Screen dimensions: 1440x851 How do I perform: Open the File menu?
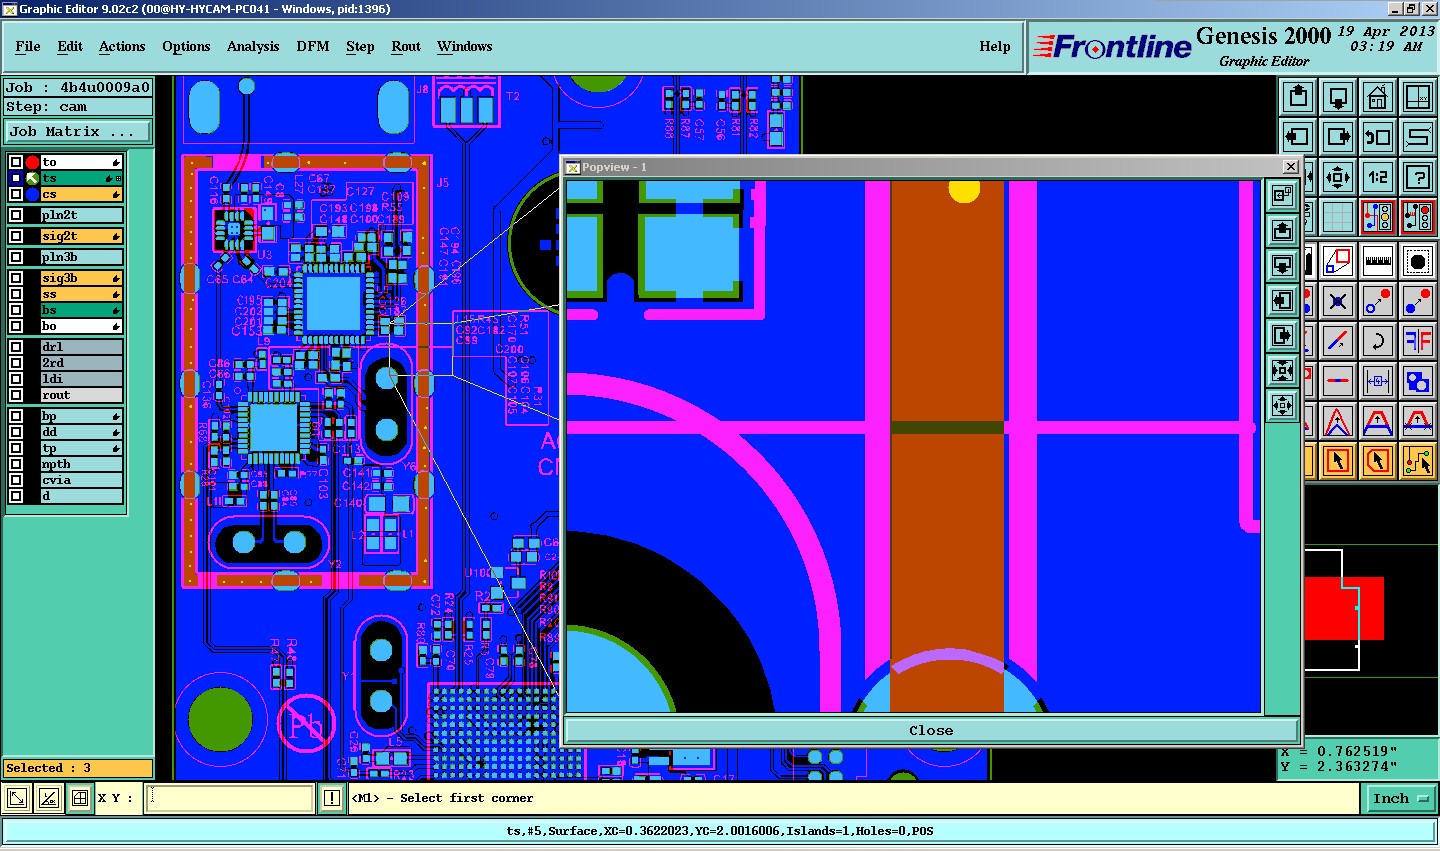(28, 46)
